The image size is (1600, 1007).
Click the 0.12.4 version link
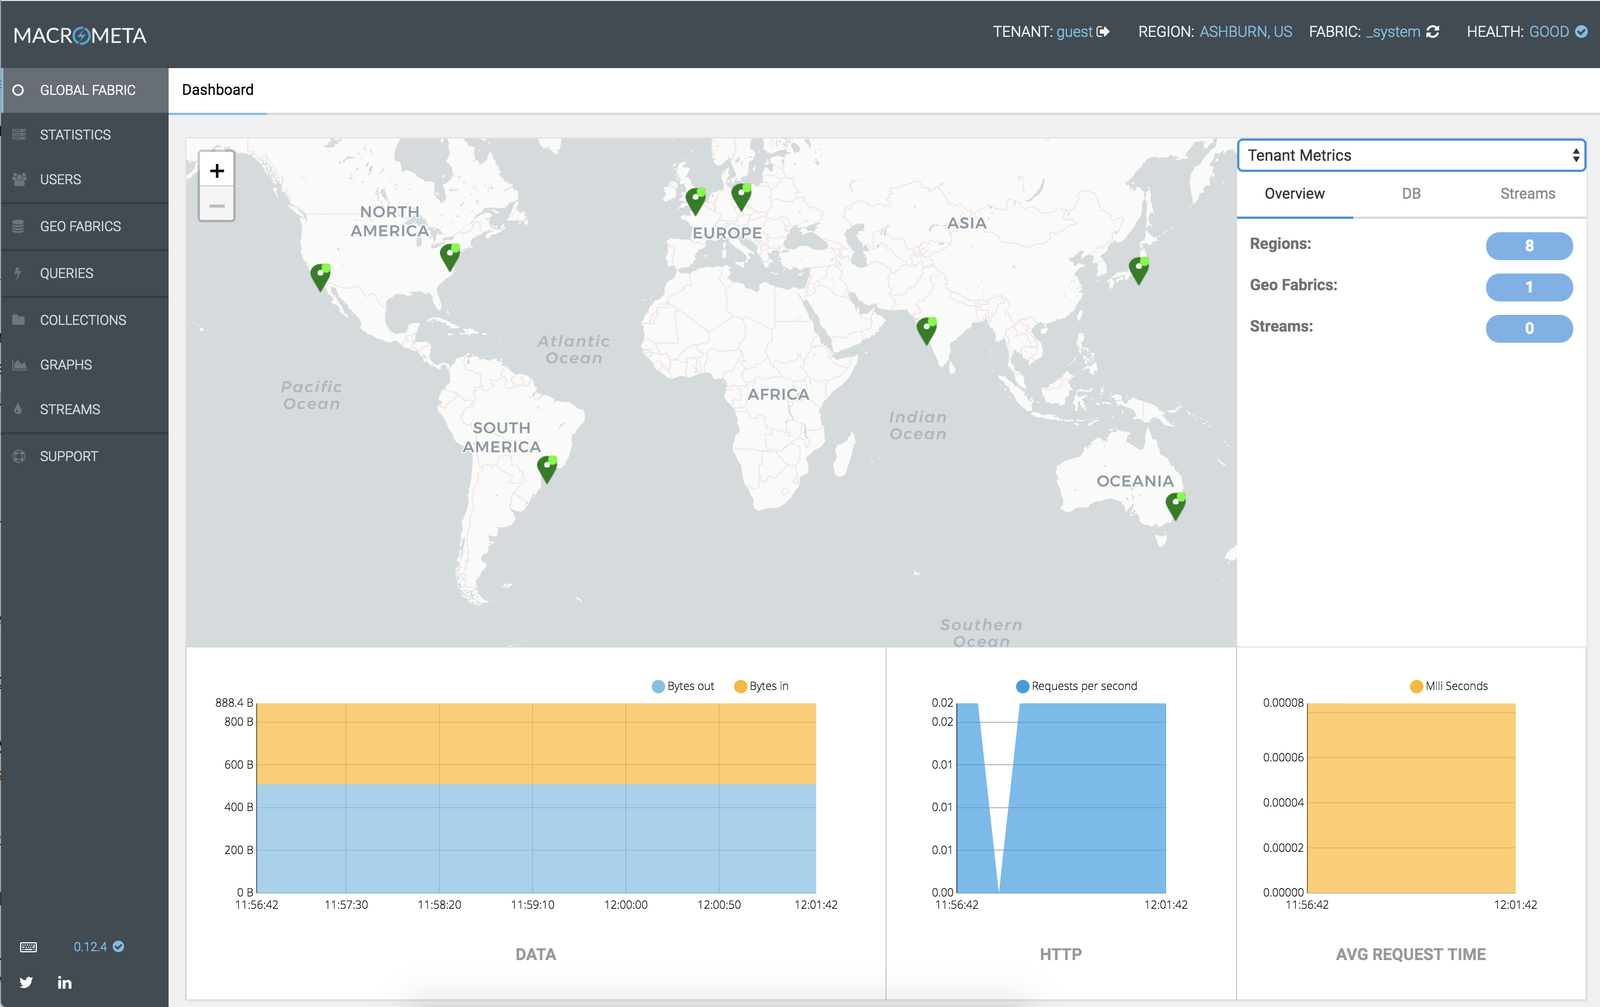point(90,947)
